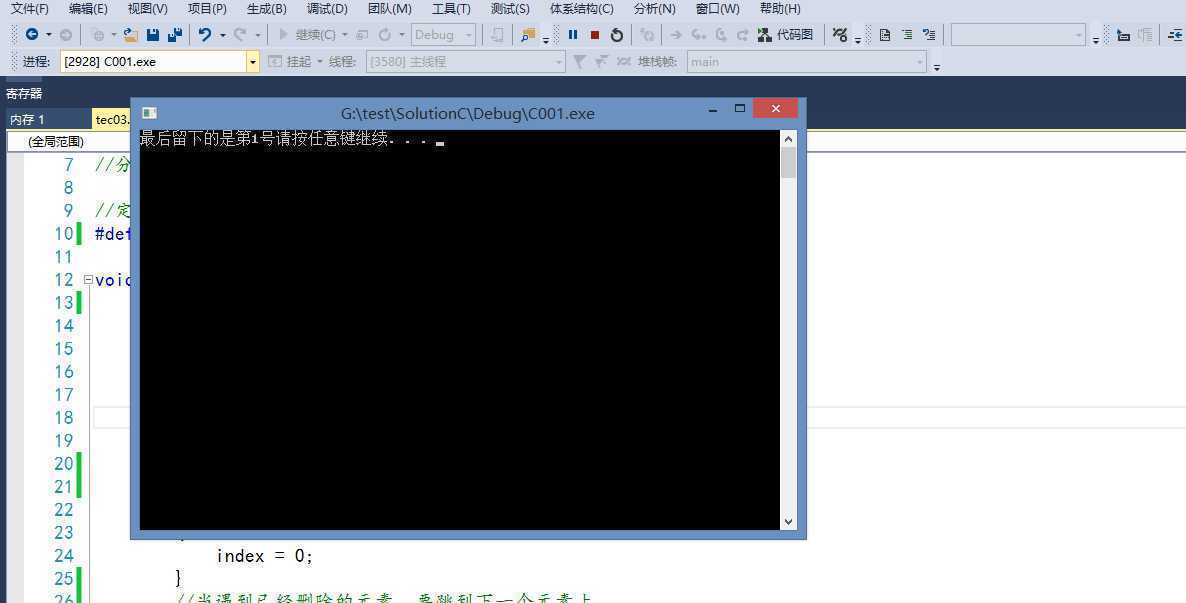Viewport: 1186px width, 603px height.
Task: Collapse the code block at line 12
Action: click(88, 279)
